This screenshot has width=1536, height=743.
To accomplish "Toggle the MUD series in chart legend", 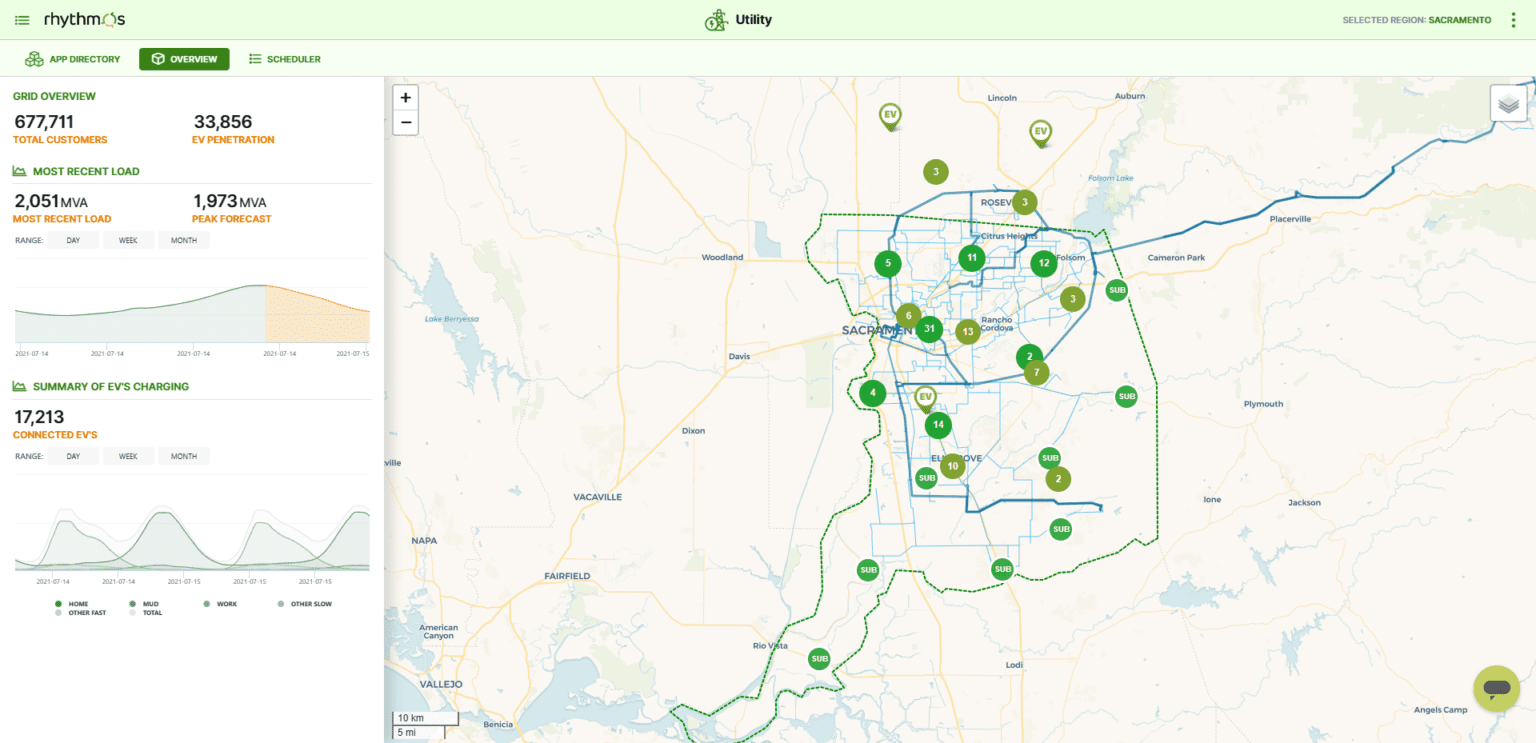I will [x=143, y=604].
